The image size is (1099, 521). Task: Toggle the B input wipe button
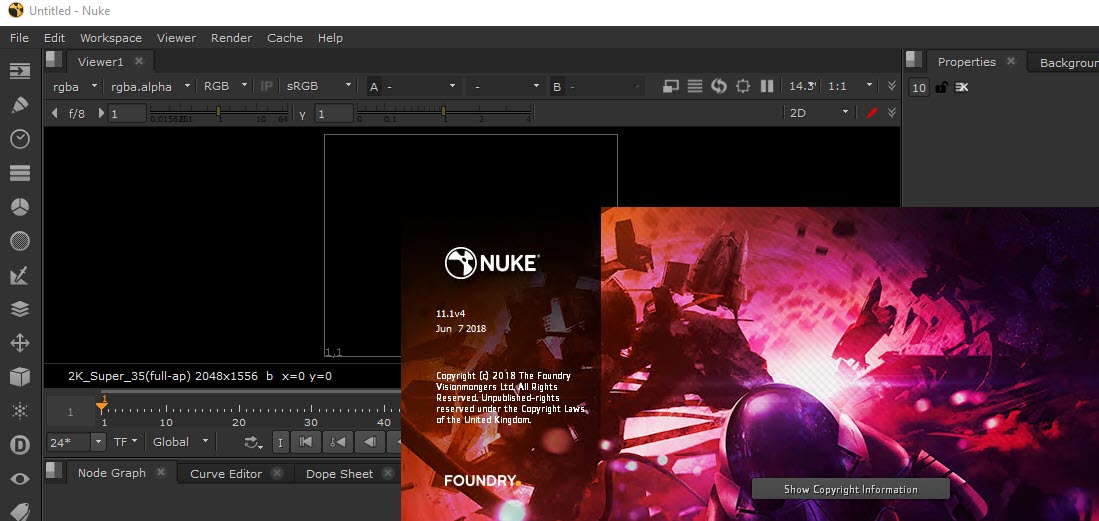557,87
